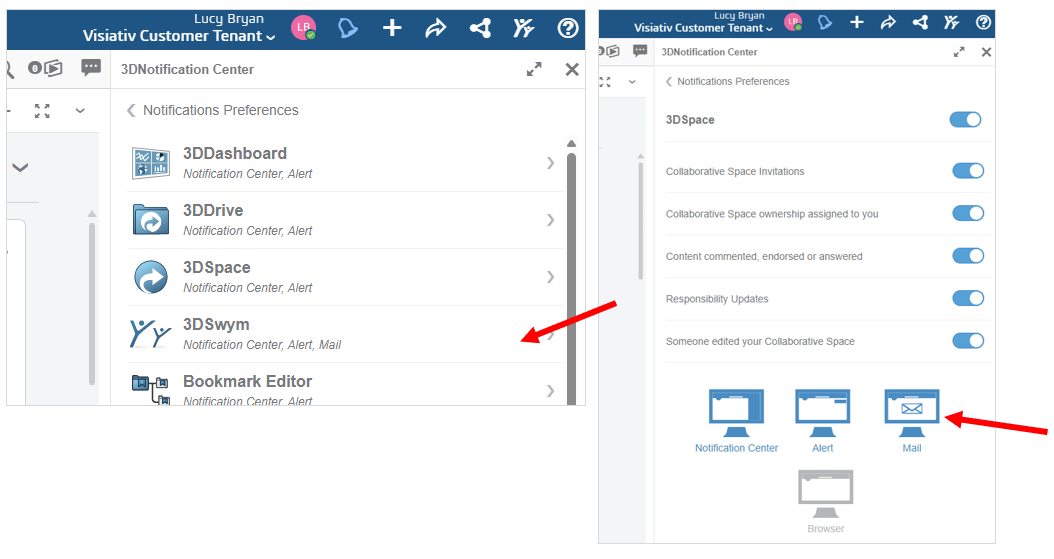Click the 3DDrive folder icon
This screenshot has width=1054, height=559.
151,220
